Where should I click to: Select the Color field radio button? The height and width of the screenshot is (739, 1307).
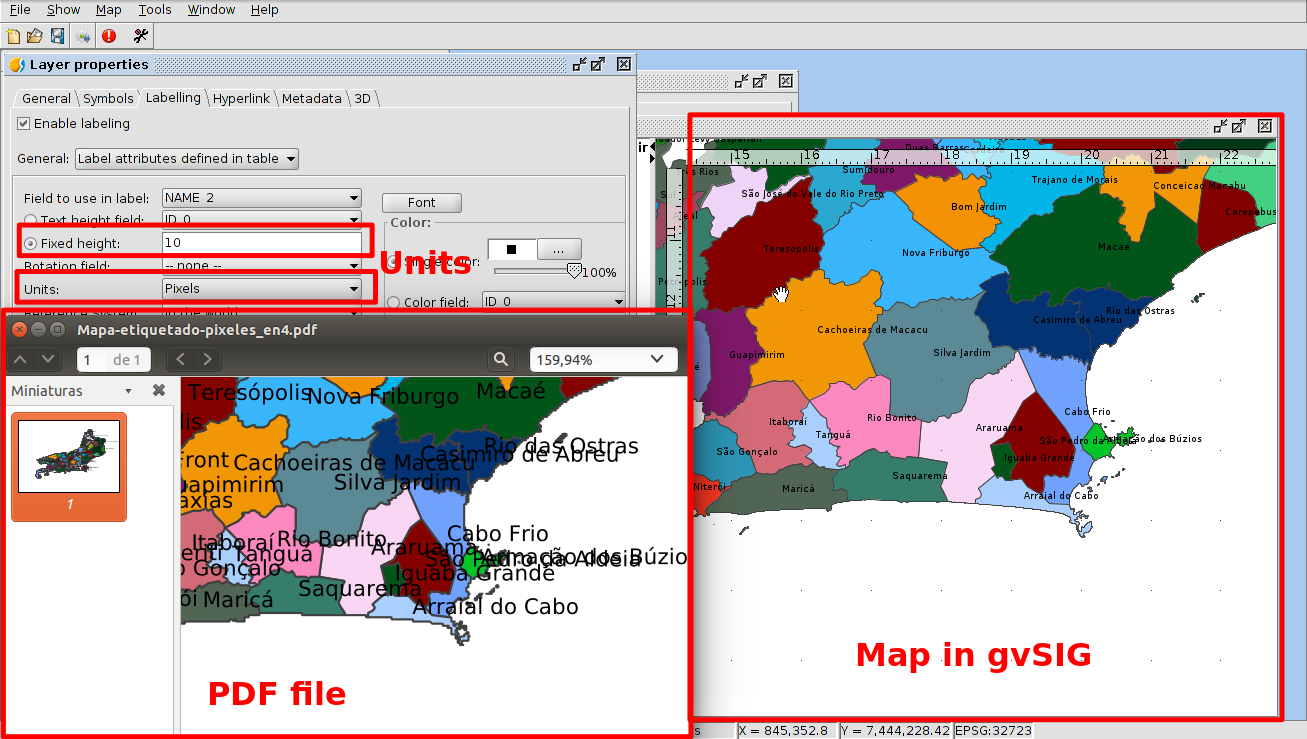394,302
